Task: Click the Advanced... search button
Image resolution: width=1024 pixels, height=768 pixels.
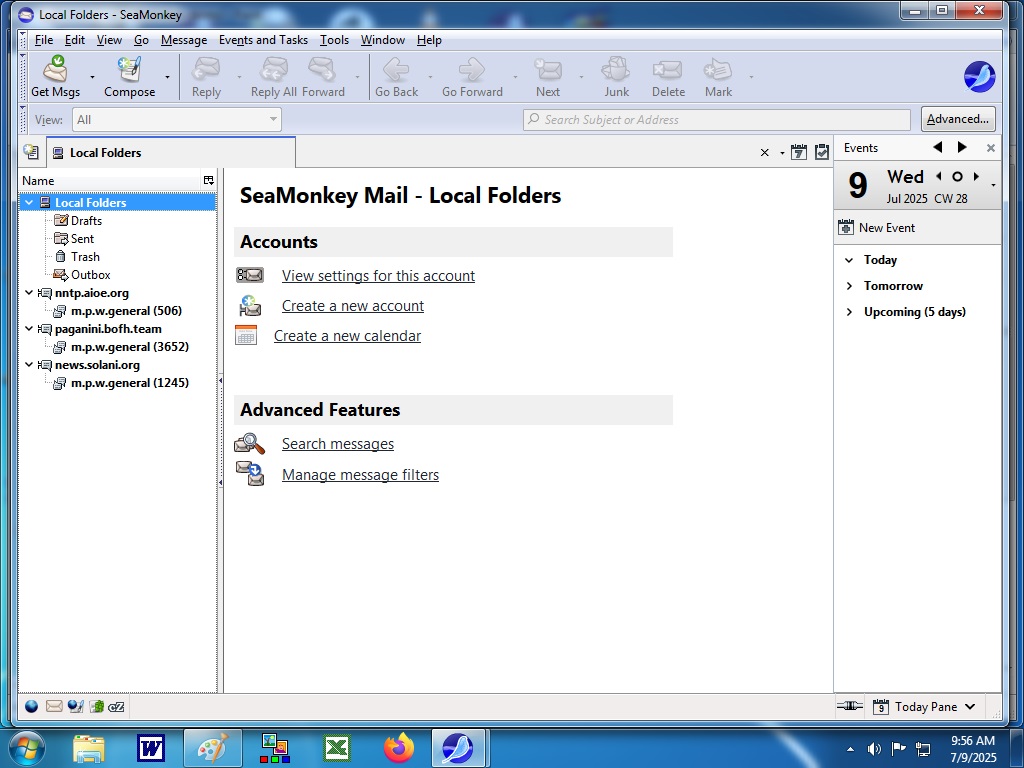Action: pos(958,119)
